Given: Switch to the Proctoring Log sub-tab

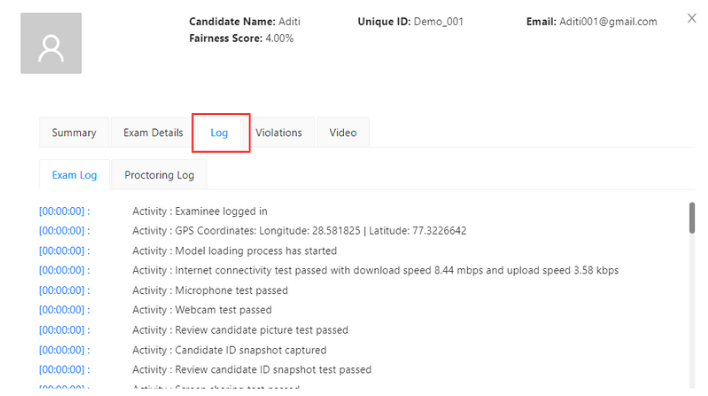Looking at the screenshot, I should pos(159,175).
